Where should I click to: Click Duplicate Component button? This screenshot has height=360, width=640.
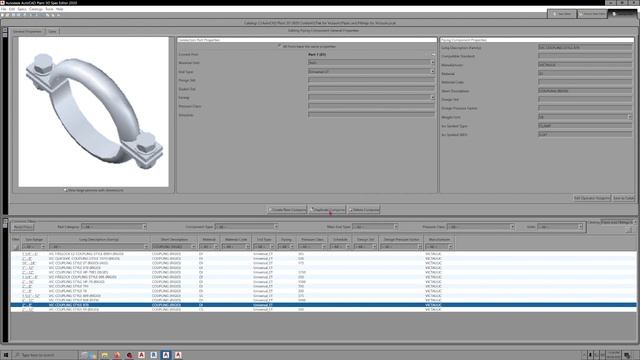pos(327,210)
